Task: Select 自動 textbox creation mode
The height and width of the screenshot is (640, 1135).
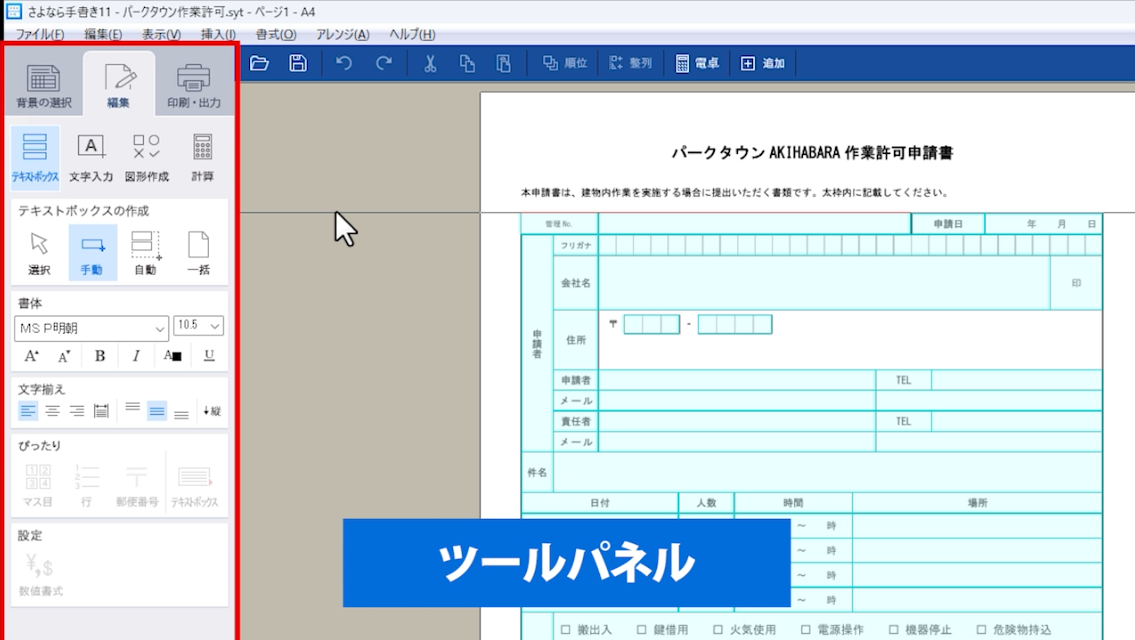Action: pyautogui.click(x=145, y=252)
